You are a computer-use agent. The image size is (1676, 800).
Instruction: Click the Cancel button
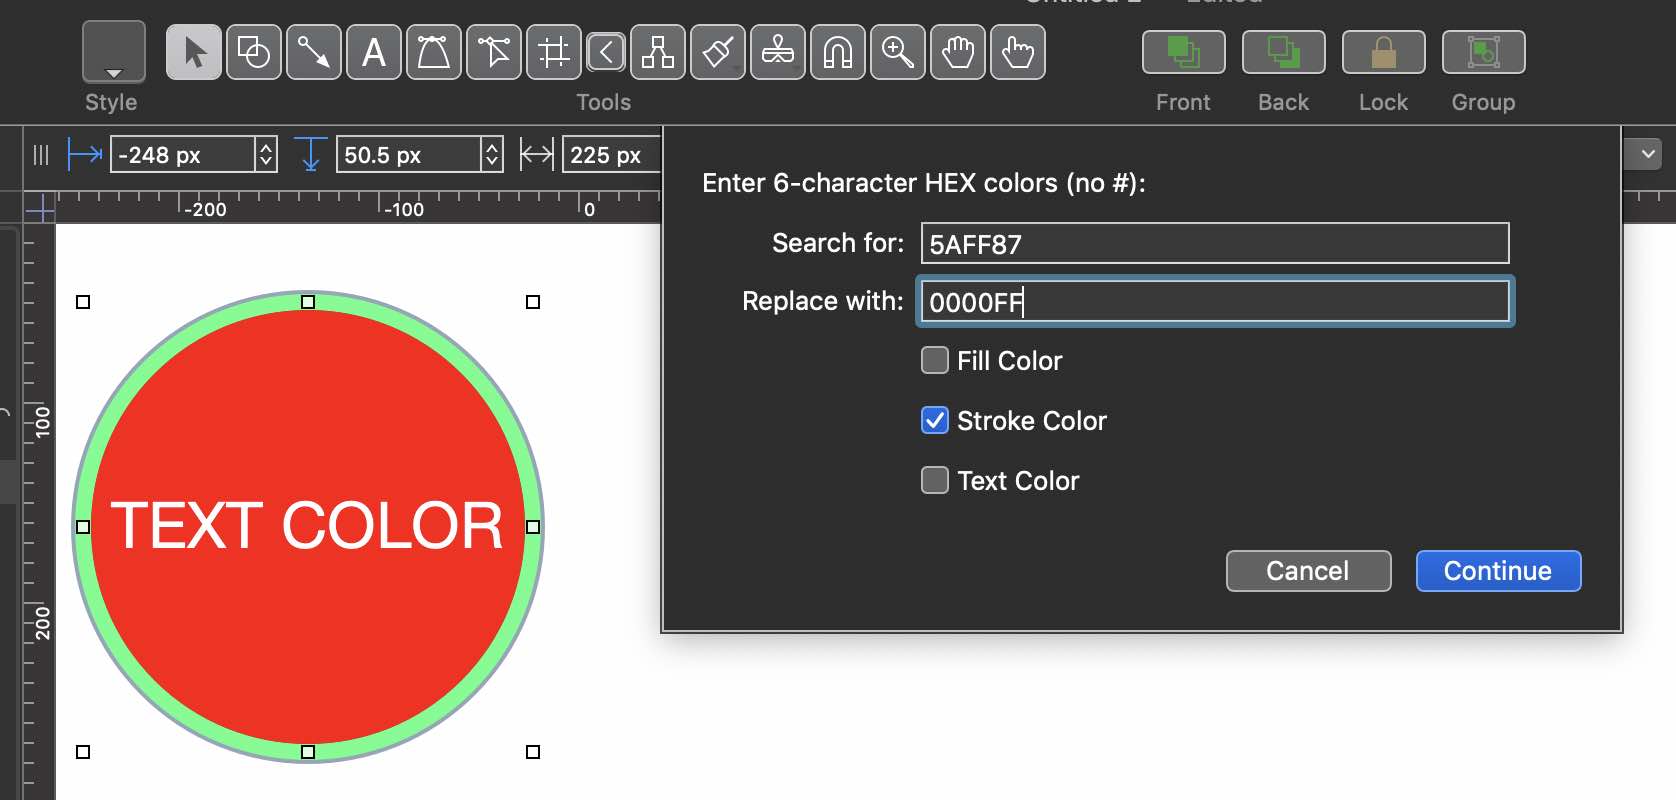(1308, 571)
